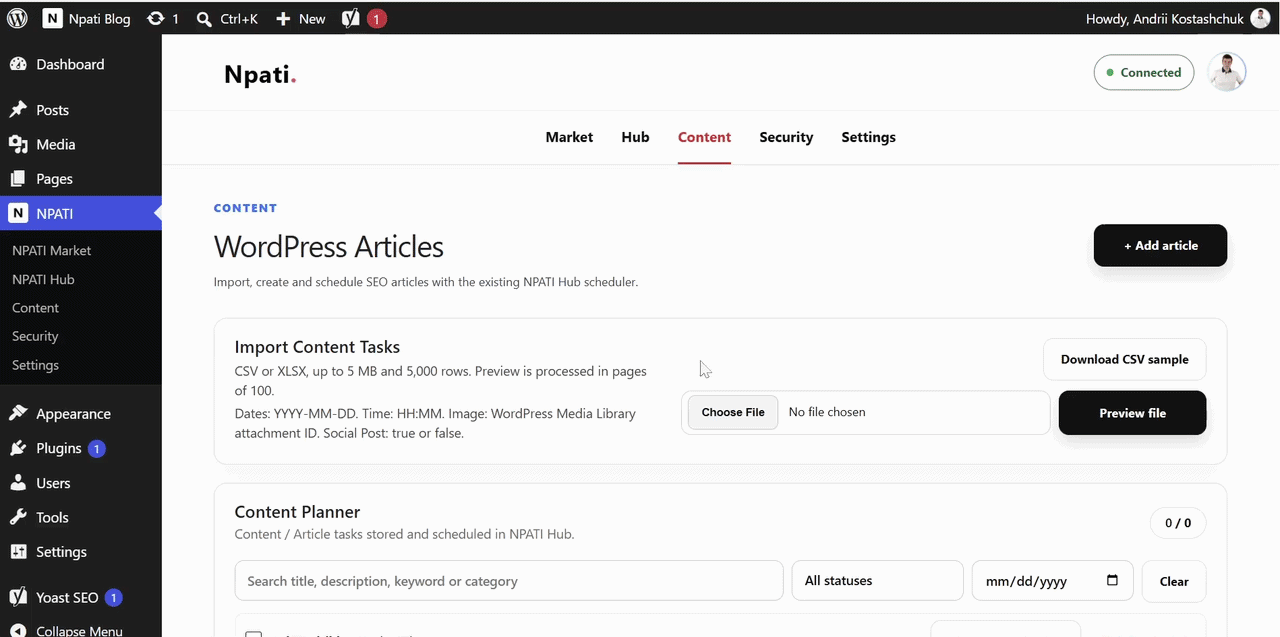The height and width of the screenshot is (637, 1280).
Task: Select the NPATI sidebar menu
Action: click(x=80, y=213)
